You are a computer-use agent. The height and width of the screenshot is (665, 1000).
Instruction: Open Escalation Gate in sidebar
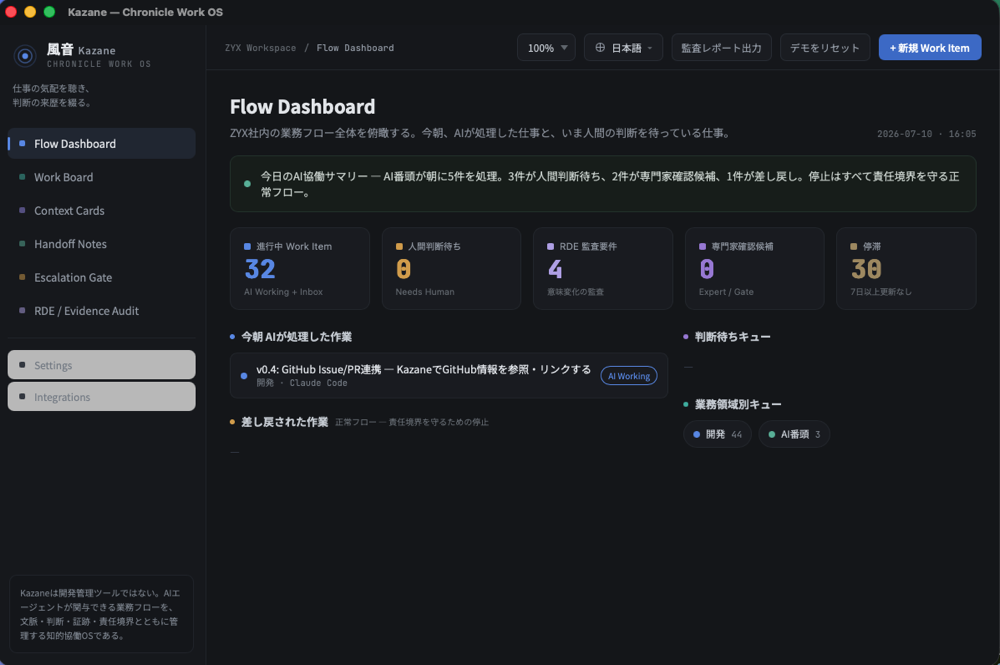101,277
